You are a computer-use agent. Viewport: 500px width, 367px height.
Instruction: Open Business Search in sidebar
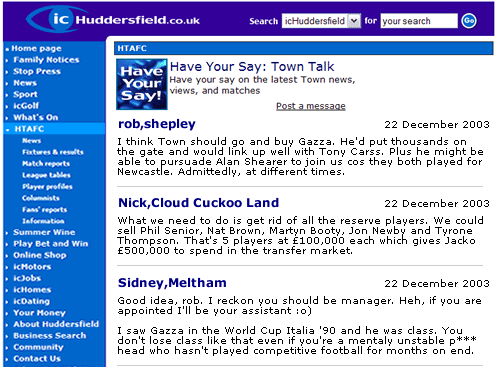(50, 336)
